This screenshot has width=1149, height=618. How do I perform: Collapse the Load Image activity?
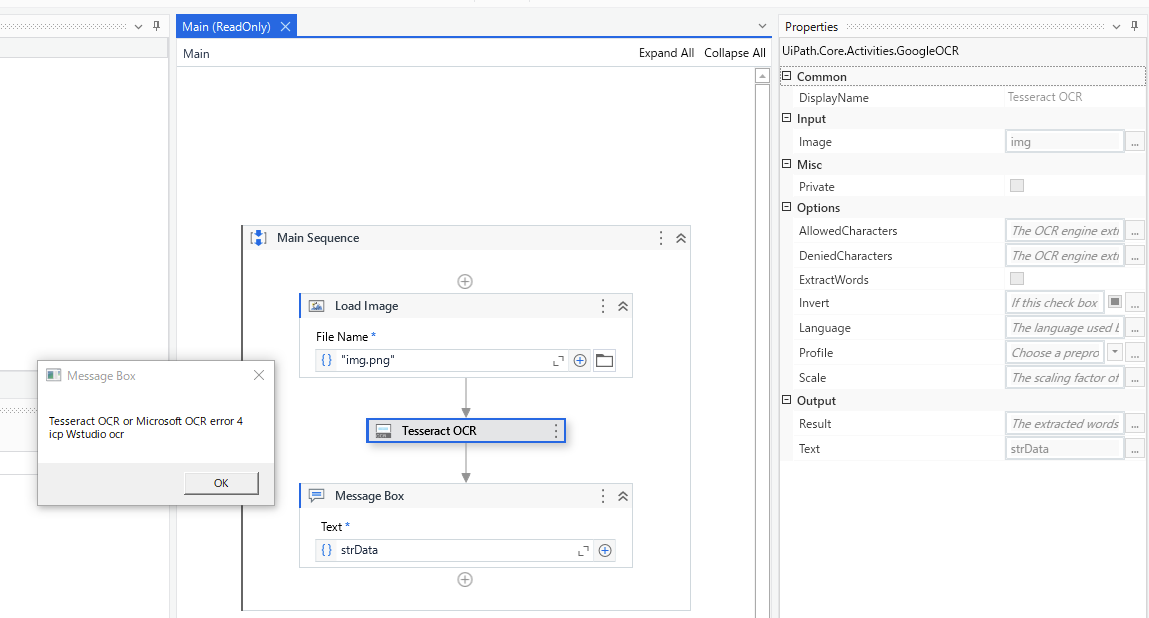[622, 306]
